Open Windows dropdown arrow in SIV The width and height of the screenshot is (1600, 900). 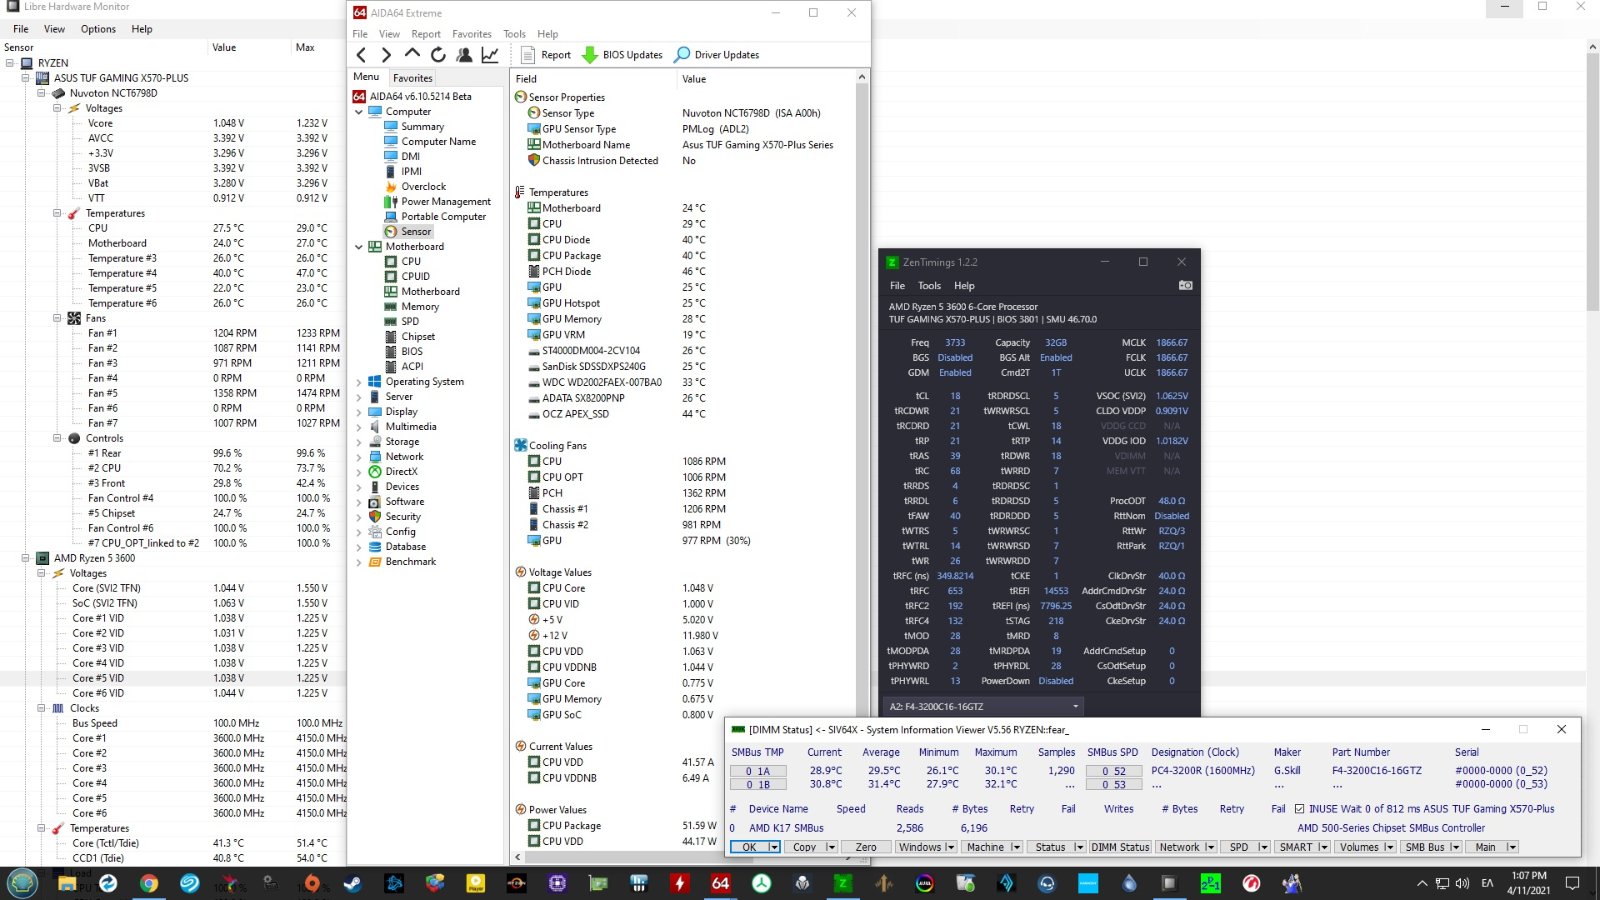950,847
